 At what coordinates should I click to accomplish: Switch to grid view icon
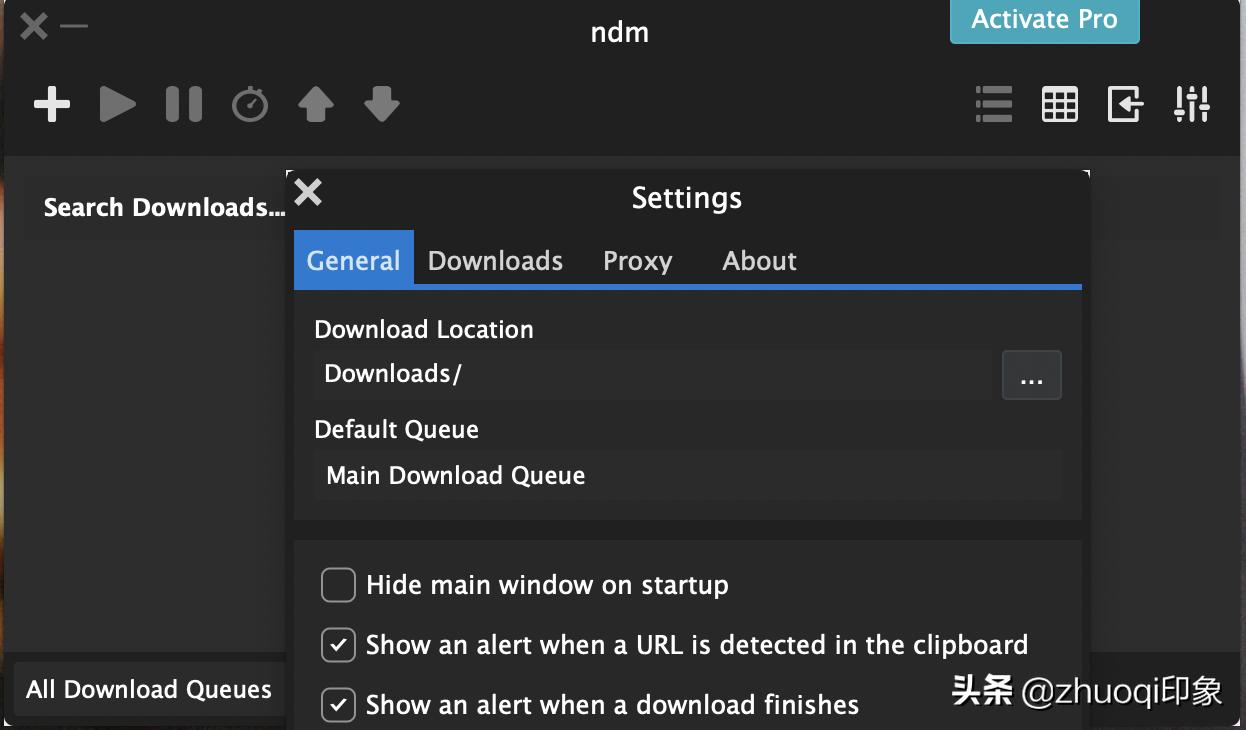pyautogui.click(x=1060, y=104)
